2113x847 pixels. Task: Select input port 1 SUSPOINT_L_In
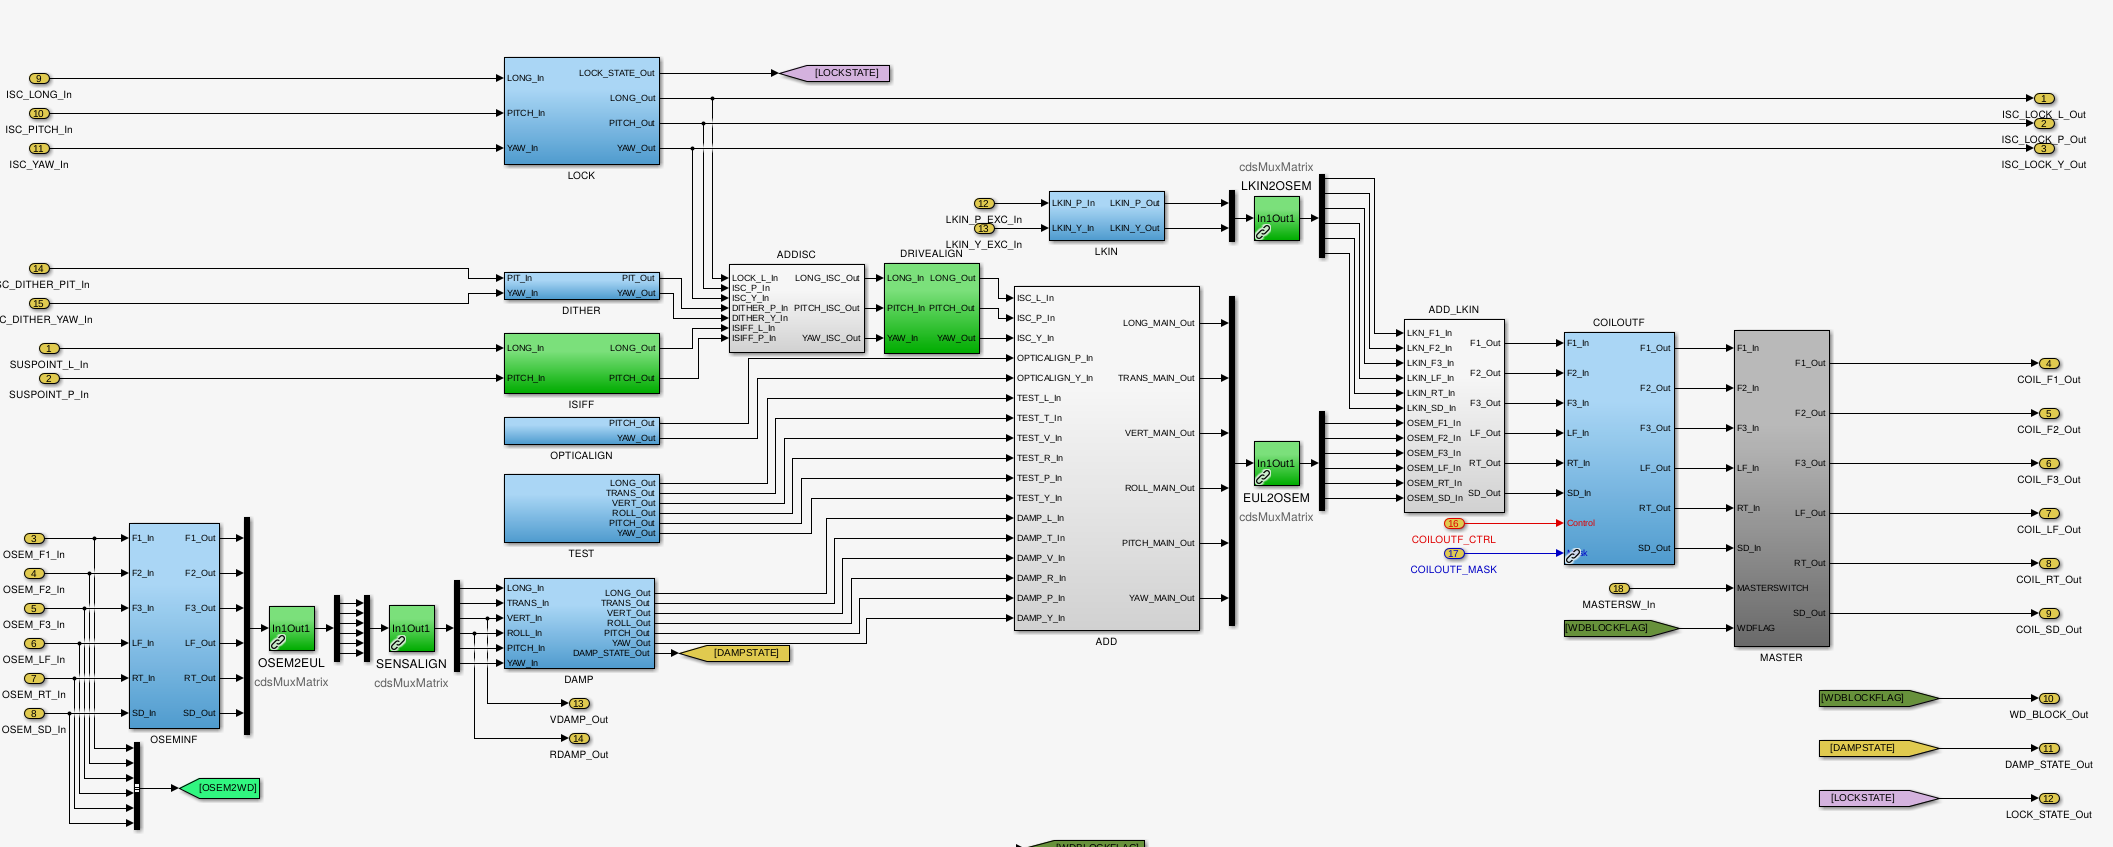49,348
